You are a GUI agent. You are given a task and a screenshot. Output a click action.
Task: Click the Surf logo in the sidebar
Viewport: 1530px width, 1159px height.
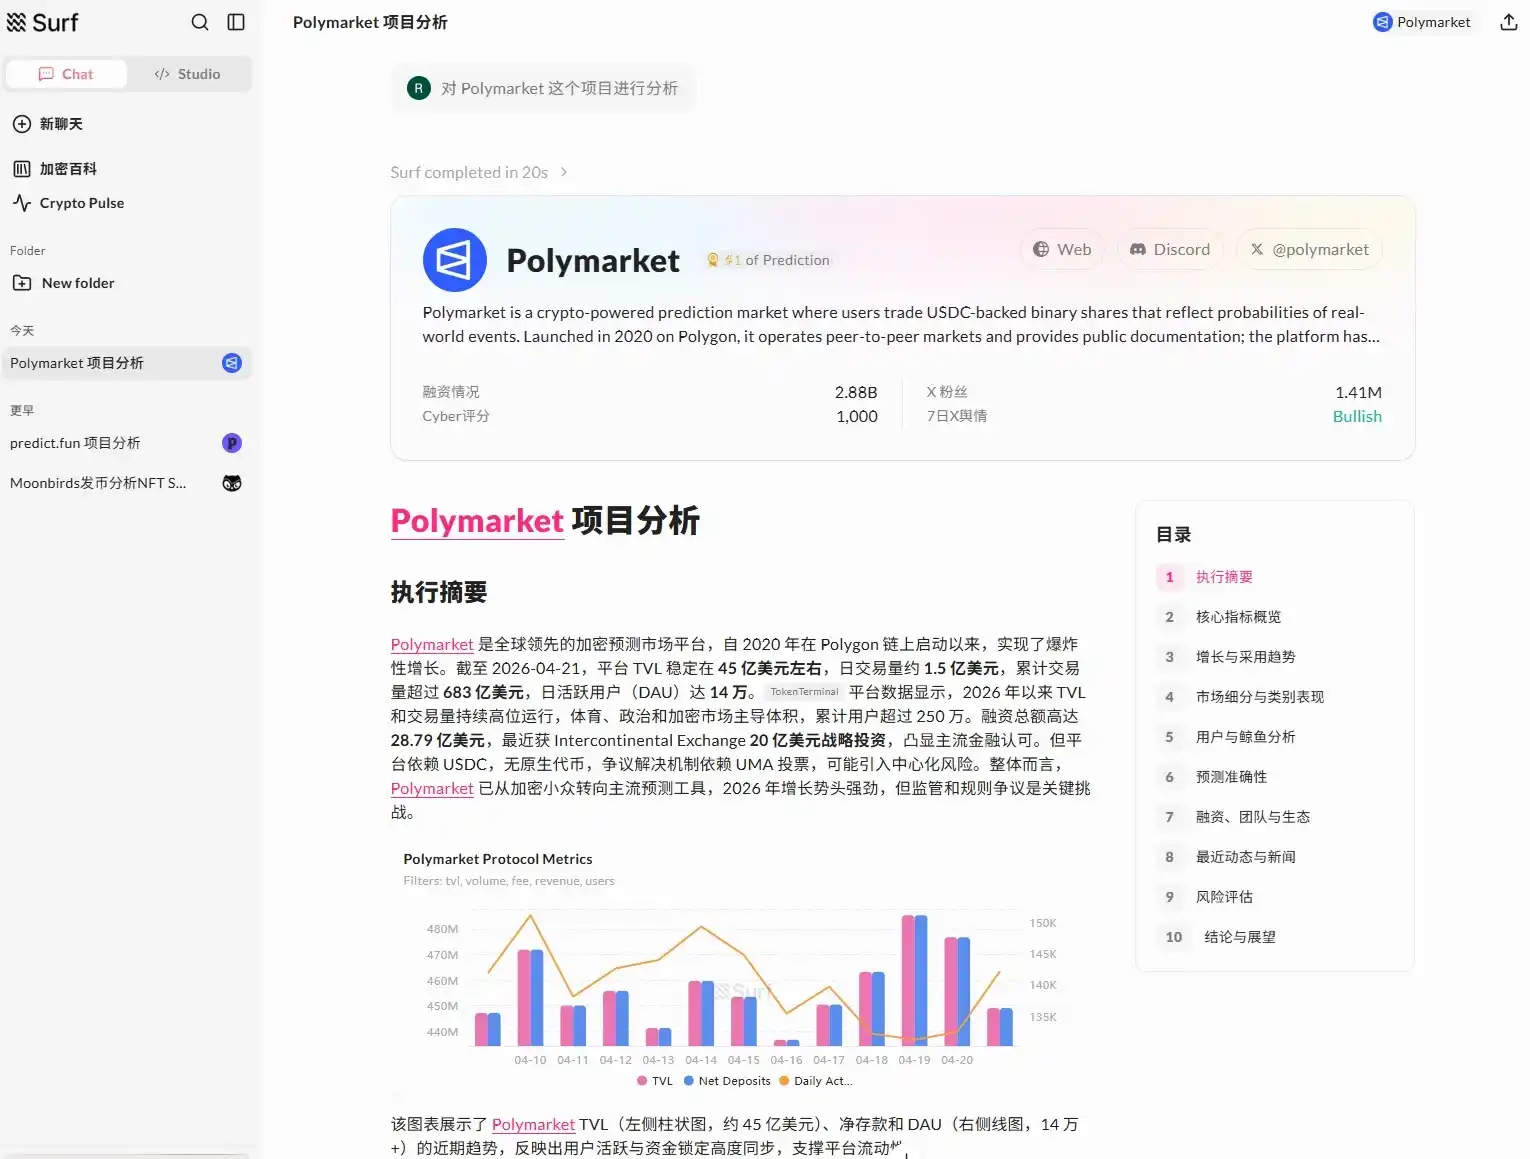point(42,22)
